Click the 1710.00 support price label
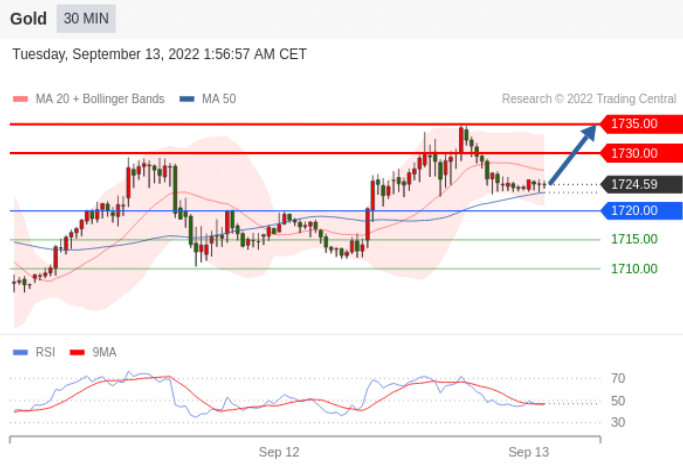Image resolution: width=683 pixels, height=469 pixels. [634, 269]
